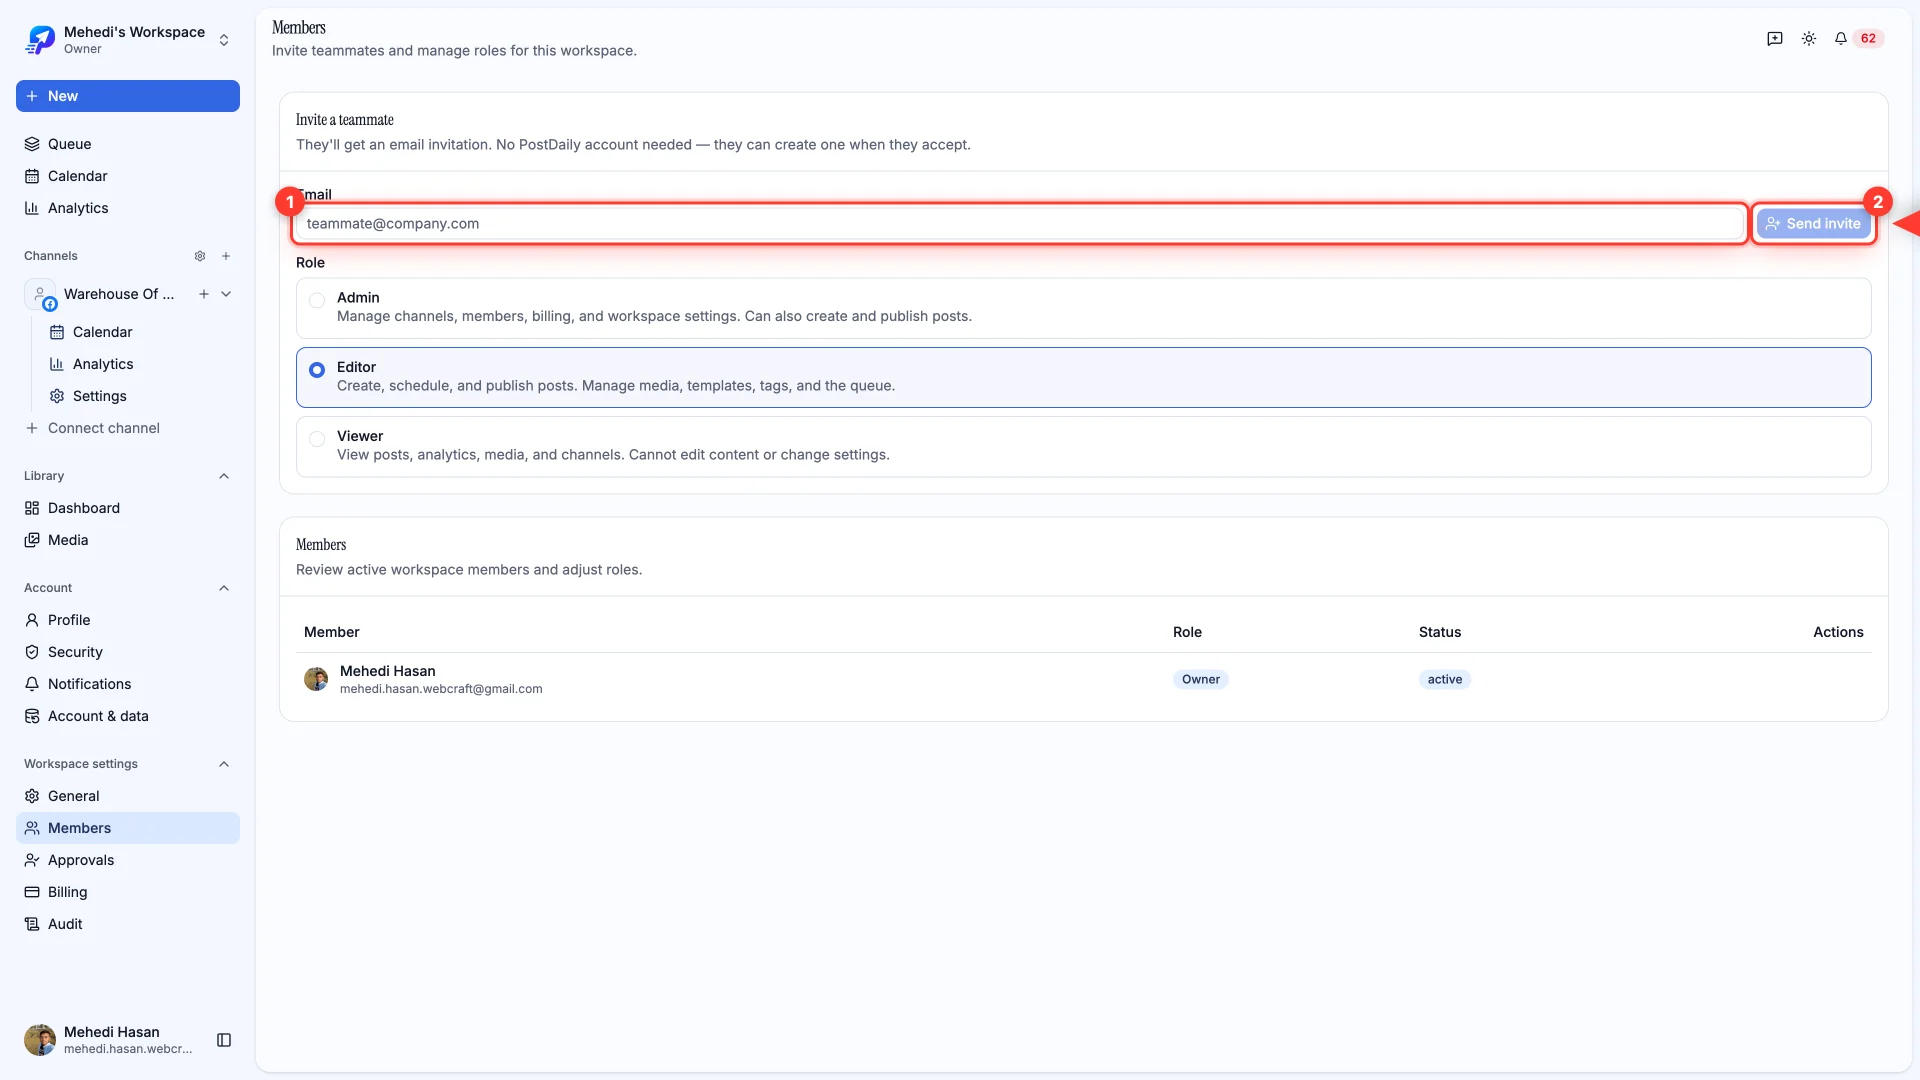Open Queue in the sidebar

click(128, 144)
